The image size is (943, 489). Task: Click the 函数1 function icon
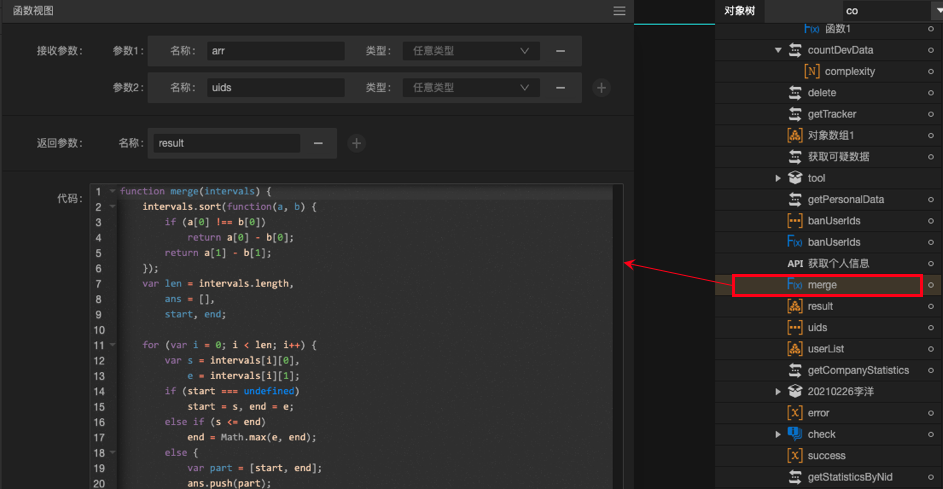pyautogui.click(x=811, y=28)
